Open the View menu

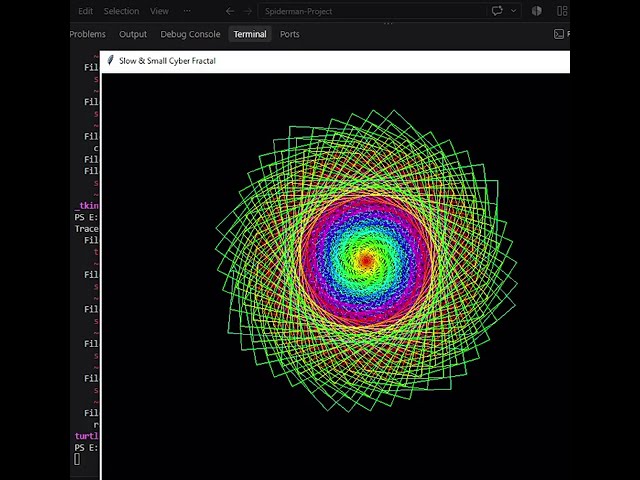click(159, 11)
